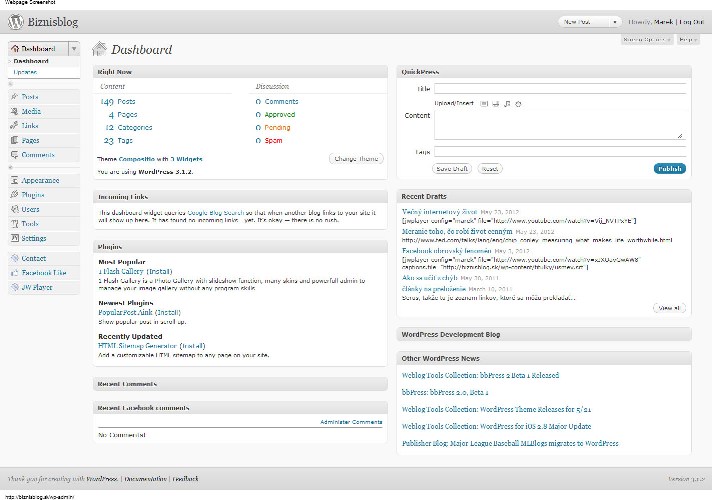The width and height of the screenshot is (712, 500).
Task: Click the Biznisblog site title
Action: coord(53,22)
